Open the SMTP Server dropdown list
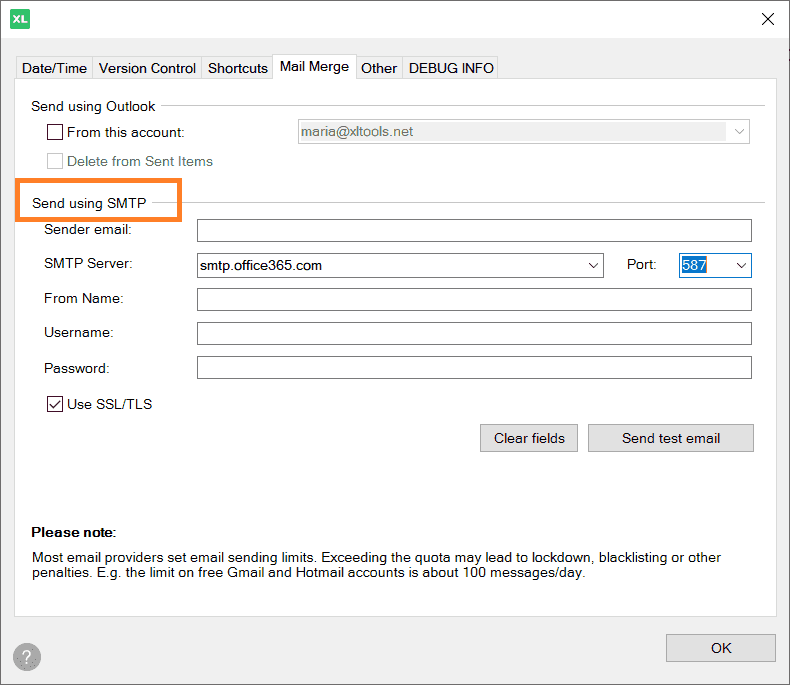 pyautogui.click(x=593, y=265)
